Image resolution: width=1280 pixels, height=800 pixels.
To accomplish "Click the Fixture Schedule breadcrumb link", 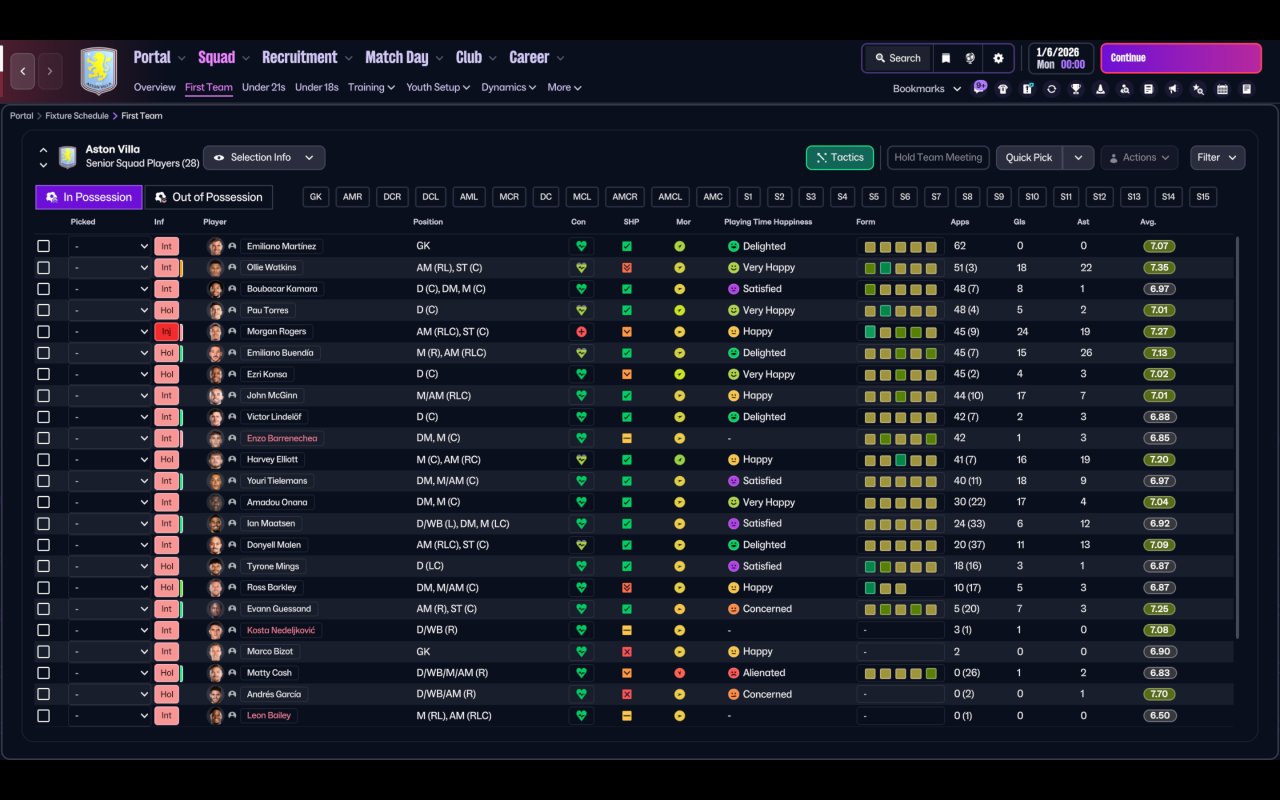I will [79, 116].
